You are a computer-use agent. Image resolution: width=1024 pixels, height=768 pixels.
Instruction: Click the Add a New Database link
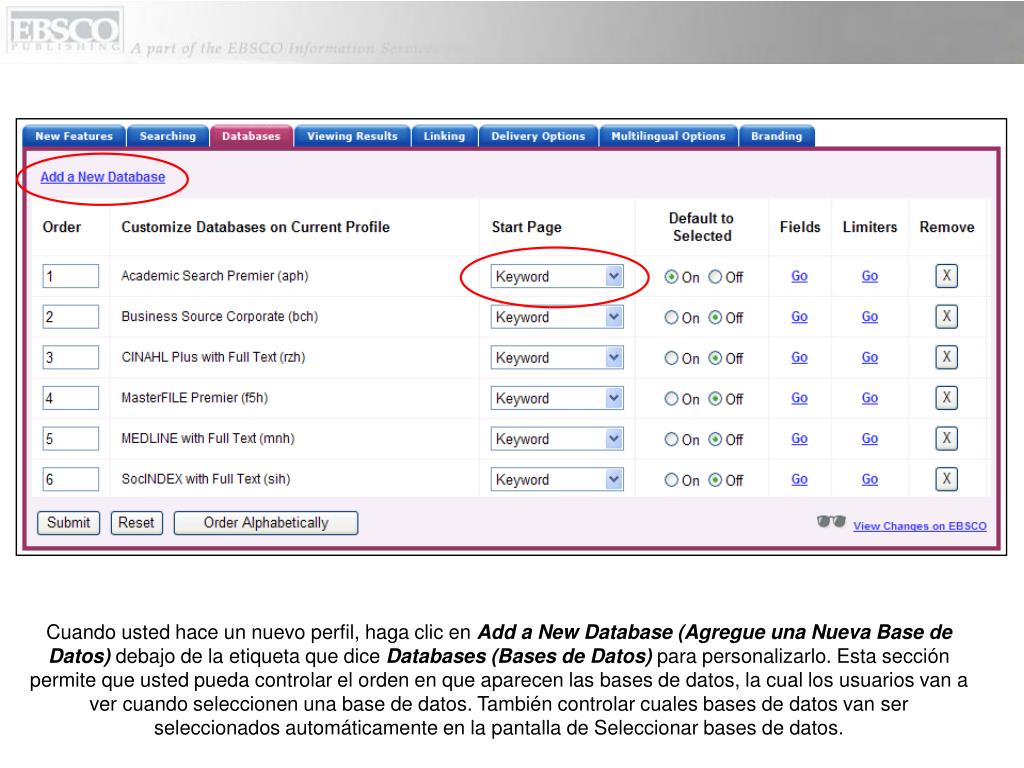pyautogui.click(x=103, y=177)
